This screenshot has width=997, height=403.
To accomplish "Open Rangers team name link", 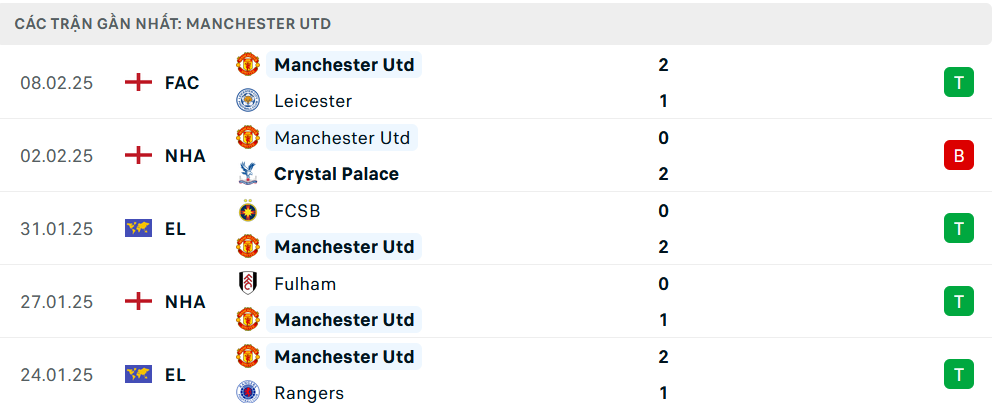I will coord(309,393).
